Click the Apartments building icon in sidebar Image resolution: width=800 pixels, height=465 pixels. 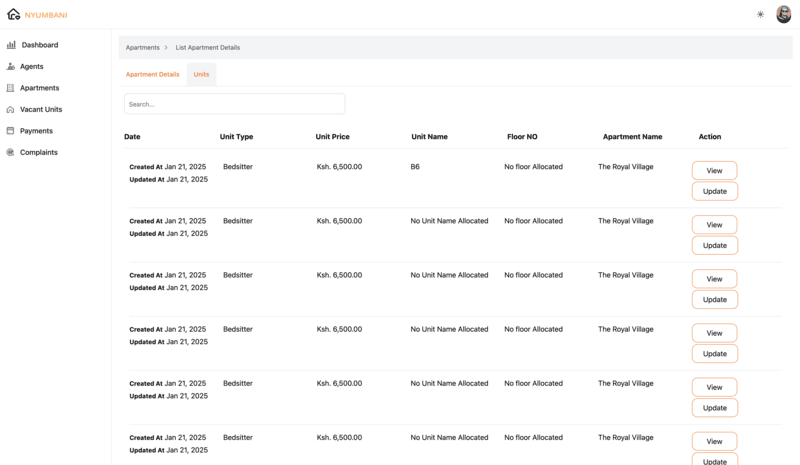coord(11,88)
